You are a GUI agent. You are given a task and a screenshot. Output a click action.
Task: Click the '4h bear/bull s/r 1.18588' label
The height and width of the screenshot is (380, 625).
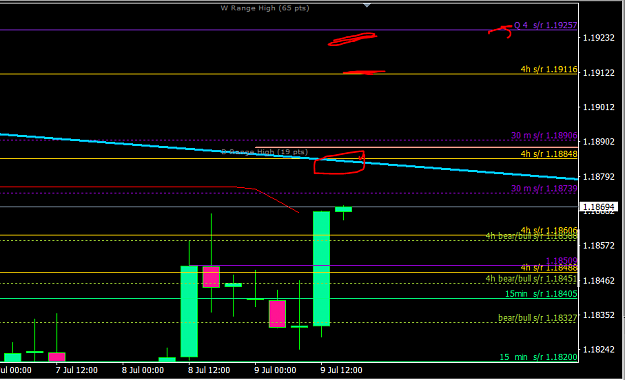click(x=531, y=236)
